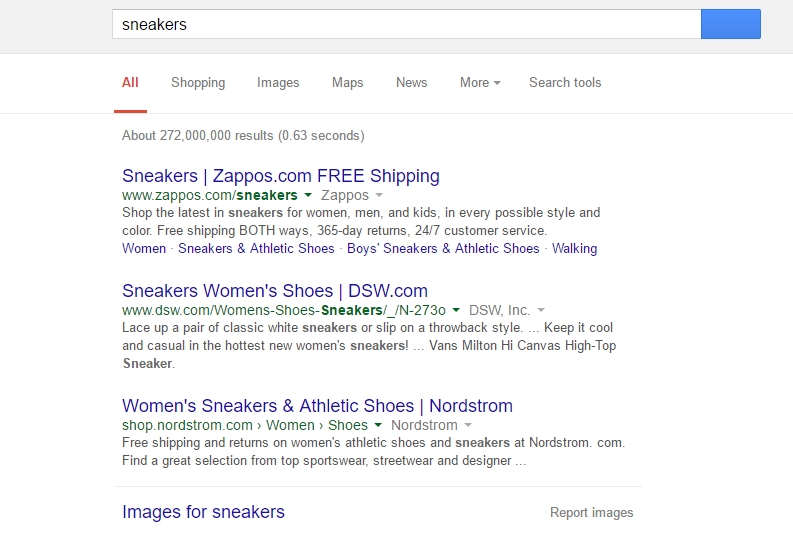The image size is (793, 538).
Task: Open Sneakers Zappos.com FREE Shipping result
Action: click(281, 176)
